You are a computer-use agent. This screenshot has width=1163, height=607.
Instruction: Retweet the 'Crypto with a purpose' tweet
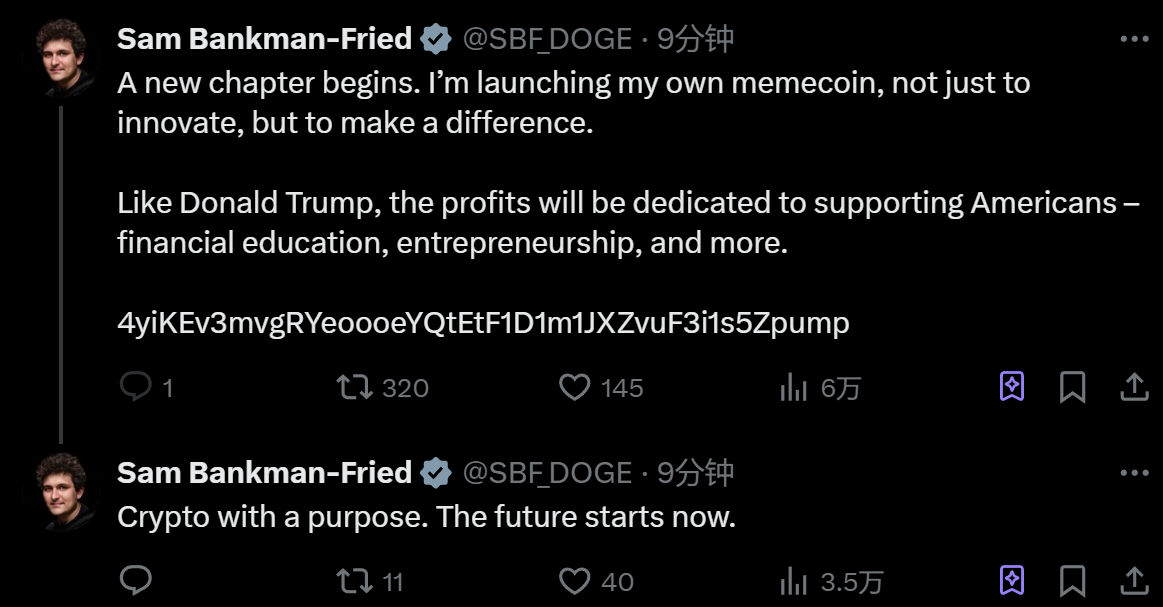coord(353,580)
